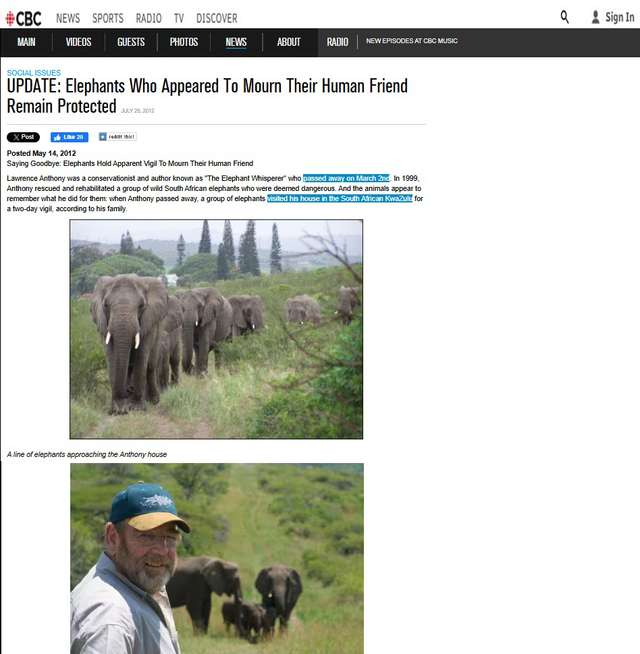The width and height of the screenshot is (640, 654).
Task: Click the SOCIAL ISSUES category link
Action: click(x=34, y=73)
